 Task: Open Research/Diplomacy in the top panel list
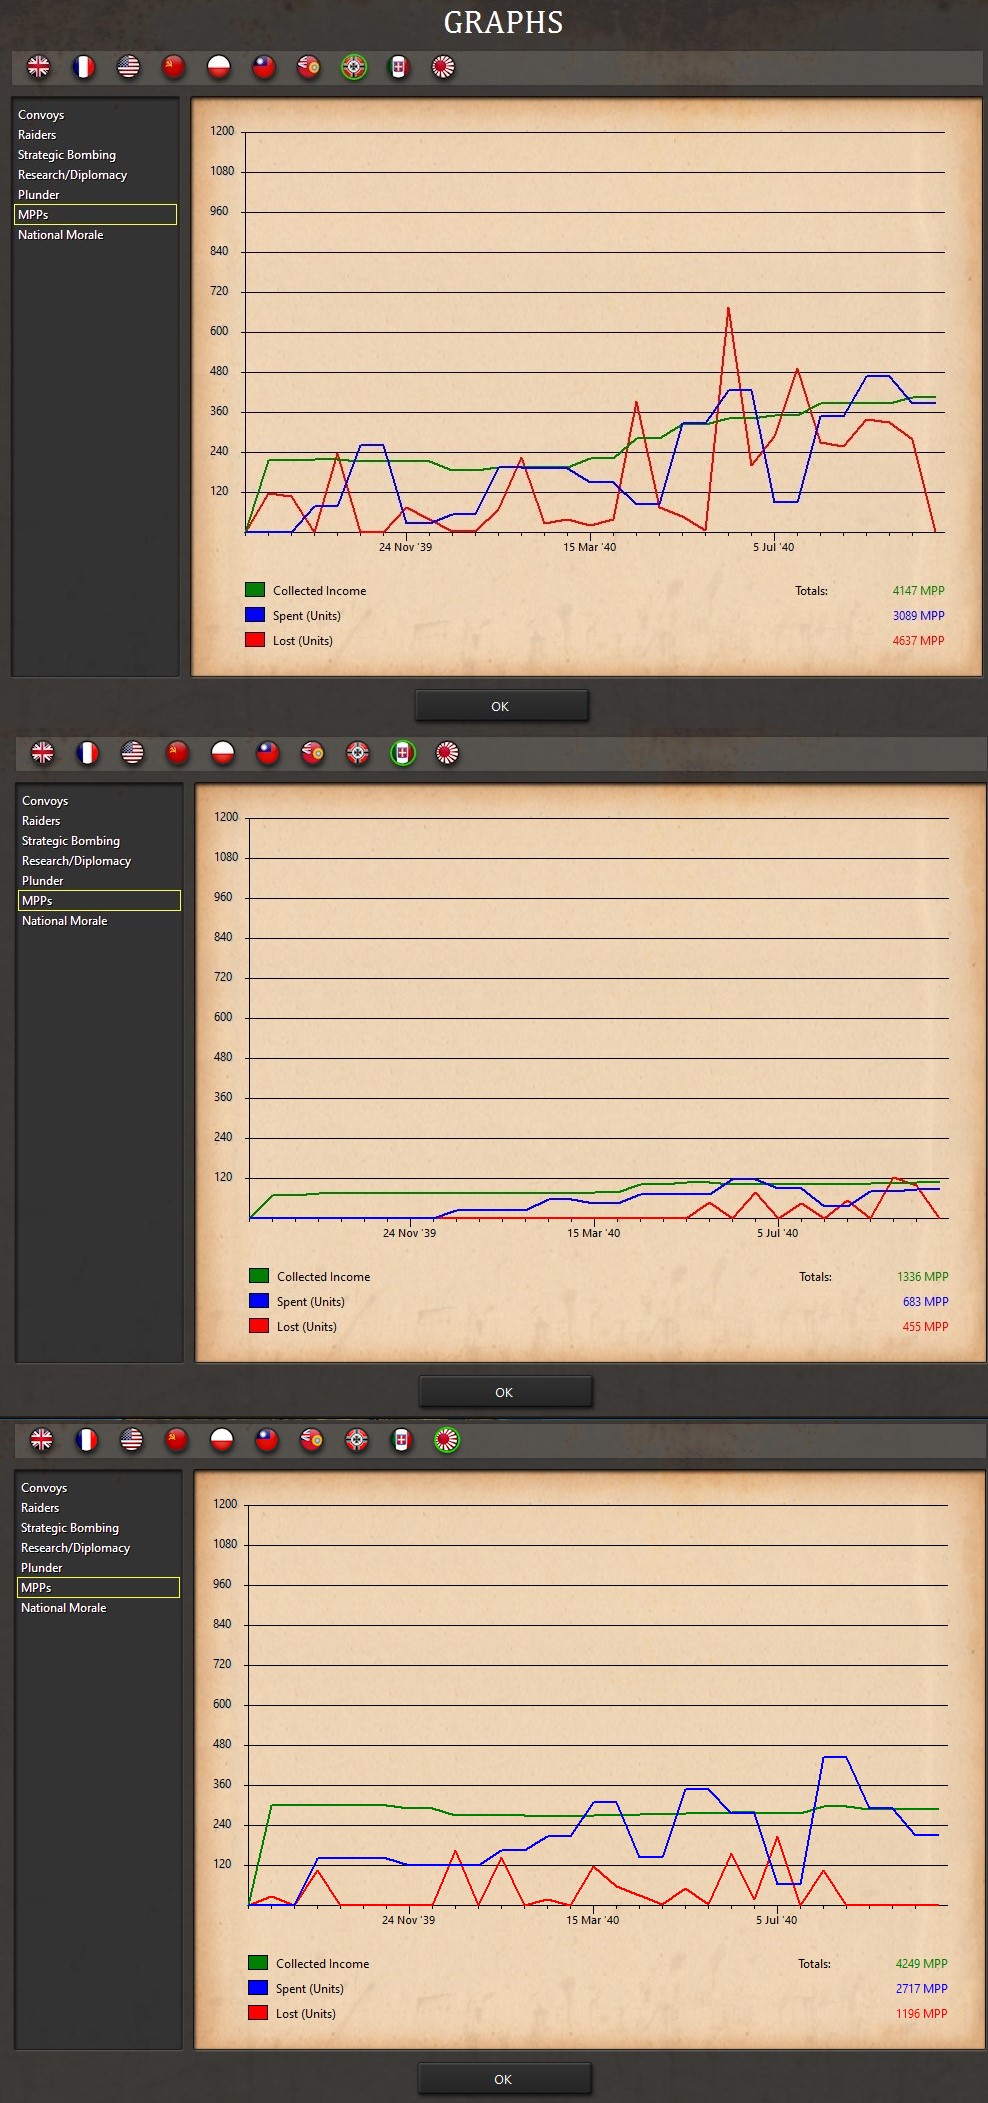pos(72,175)
